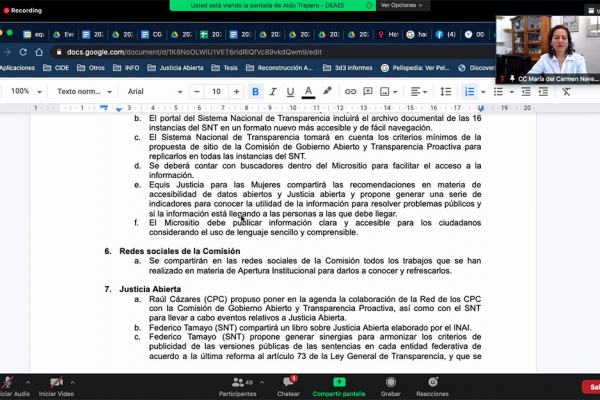Open the highlight color pen tool
This screenshot has width=600, height=400.
tap(327, 91)
